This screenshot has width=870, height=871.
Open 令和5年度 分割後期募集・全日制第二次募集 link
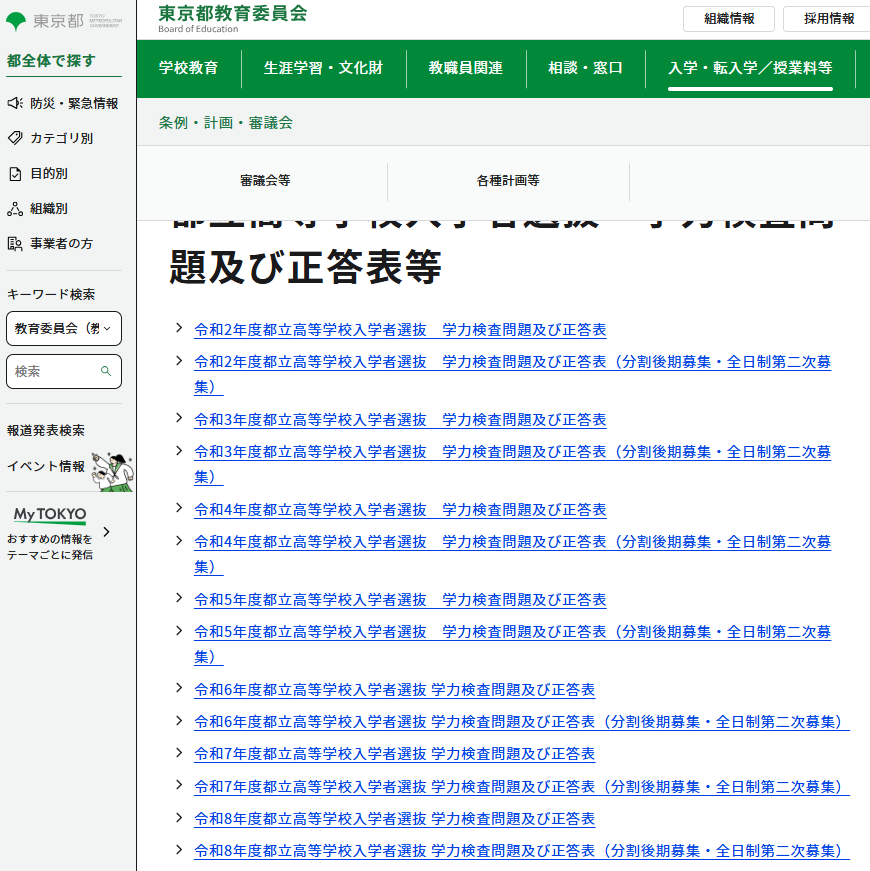point(512,644)
